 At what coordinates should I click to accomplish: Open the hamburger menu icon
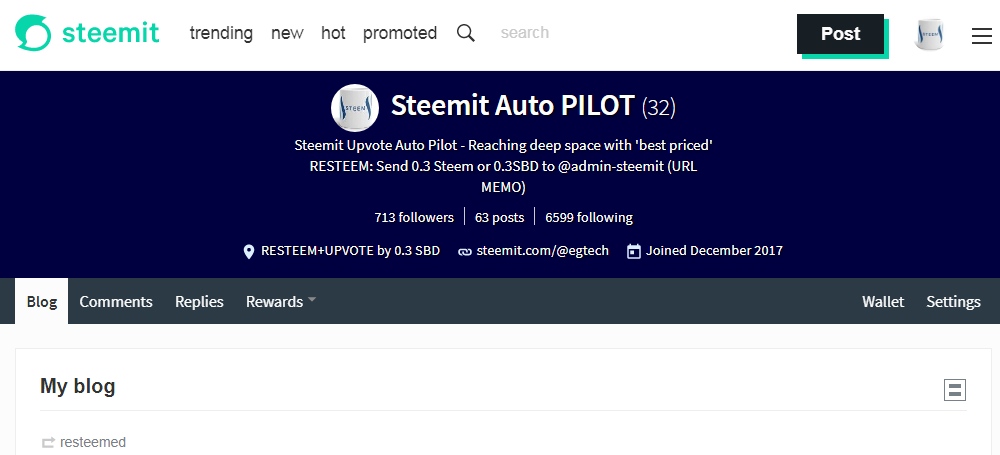click(981, 36)
